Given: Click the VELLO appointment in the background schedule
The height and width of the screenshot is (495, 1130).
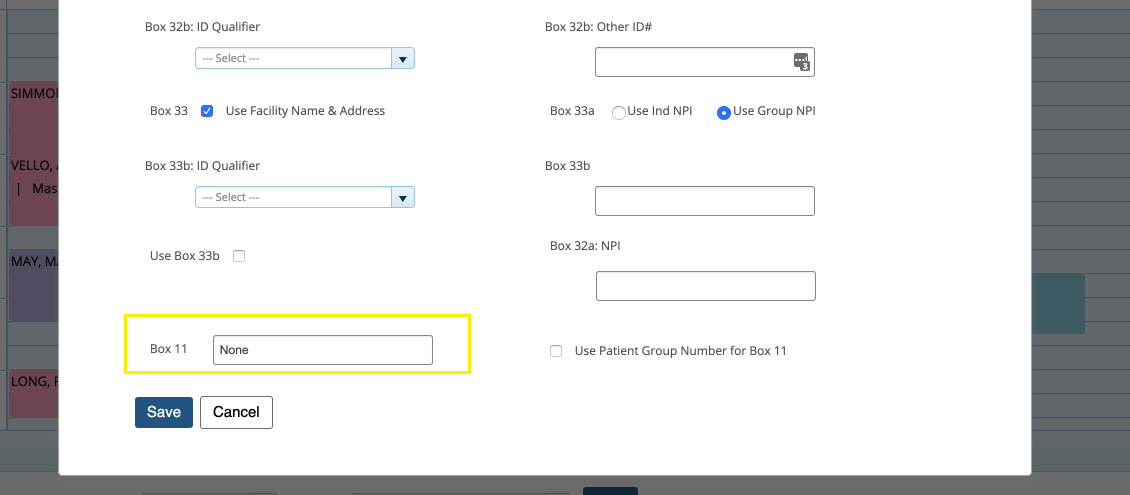Looking at the screenshot, I should [33, 189].
